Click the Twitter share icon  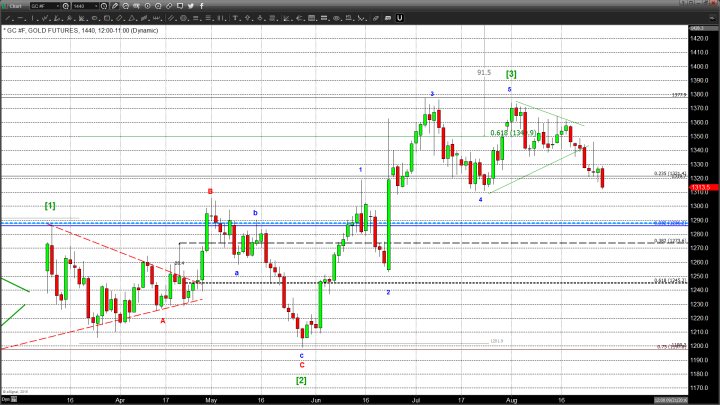coord(190,6)
